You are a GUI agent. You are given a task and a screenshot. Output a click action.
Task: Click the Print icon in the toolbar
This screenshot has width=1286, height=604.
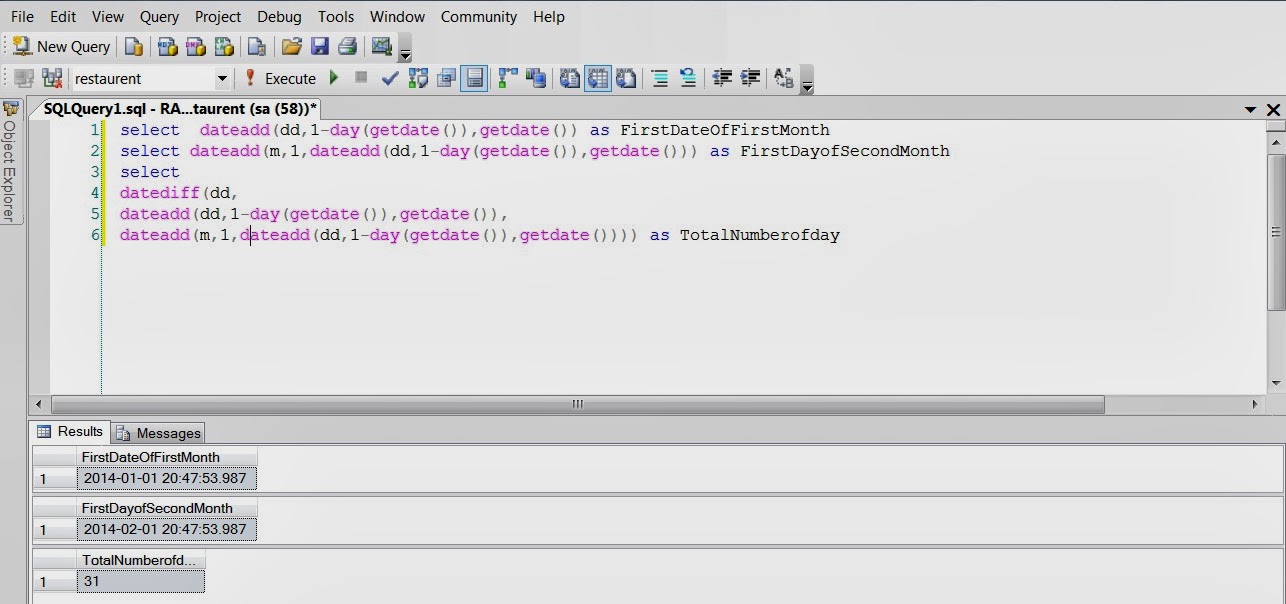[x=347, y=46]
